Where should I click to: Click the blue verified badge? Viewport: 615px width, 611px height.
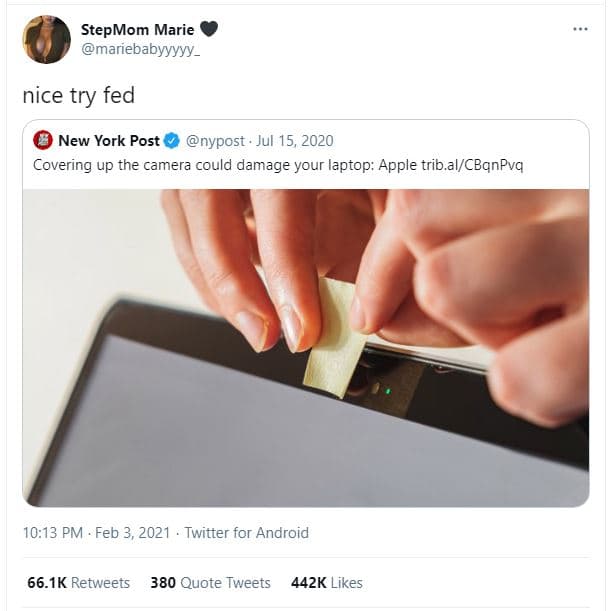tap(172, 141)
